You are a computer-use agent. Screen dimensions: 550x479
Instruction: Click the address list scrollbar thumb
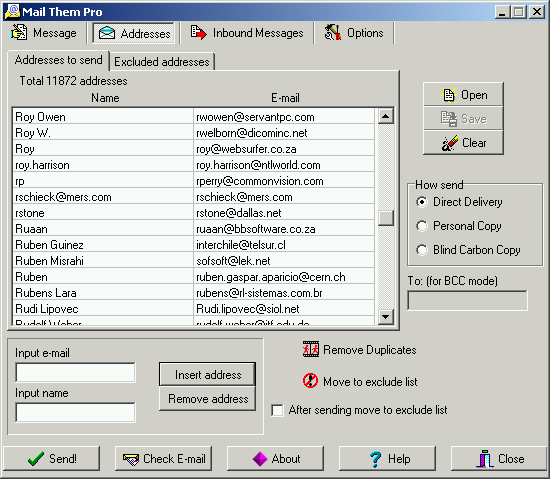tap(385, 218)
